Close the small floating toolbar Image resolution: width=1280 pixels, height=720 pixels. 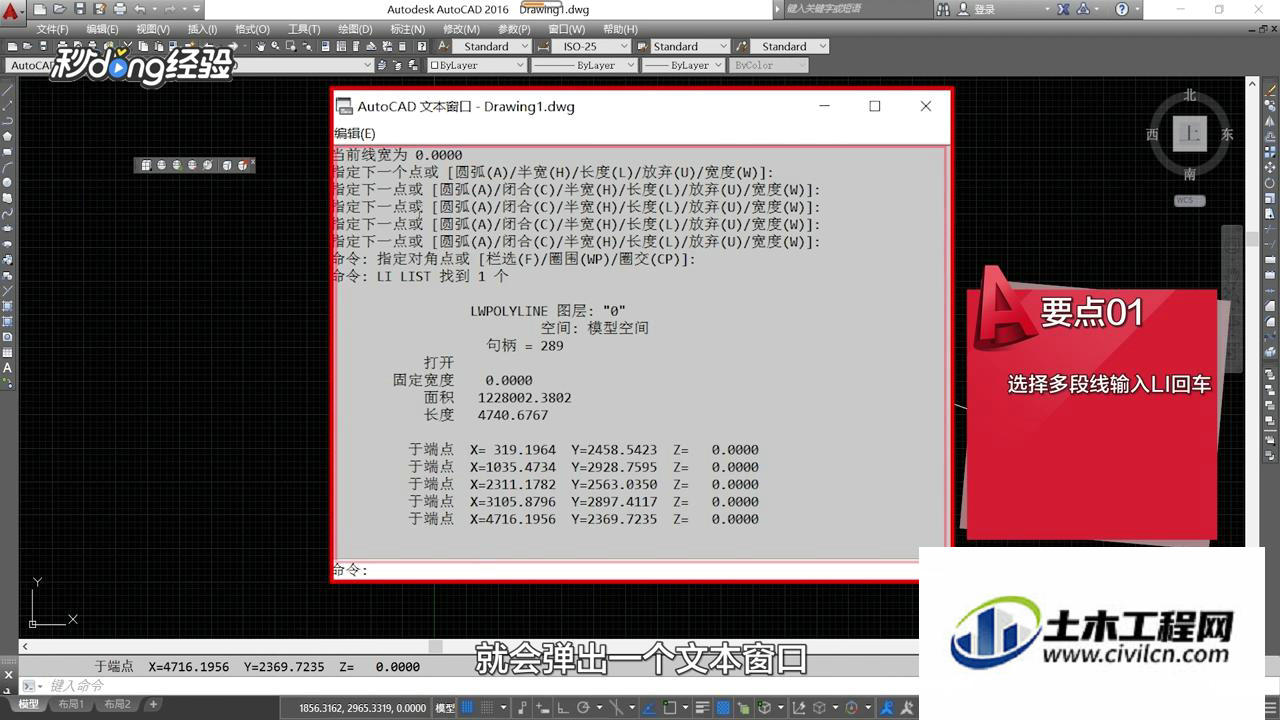tap(252, 163)
